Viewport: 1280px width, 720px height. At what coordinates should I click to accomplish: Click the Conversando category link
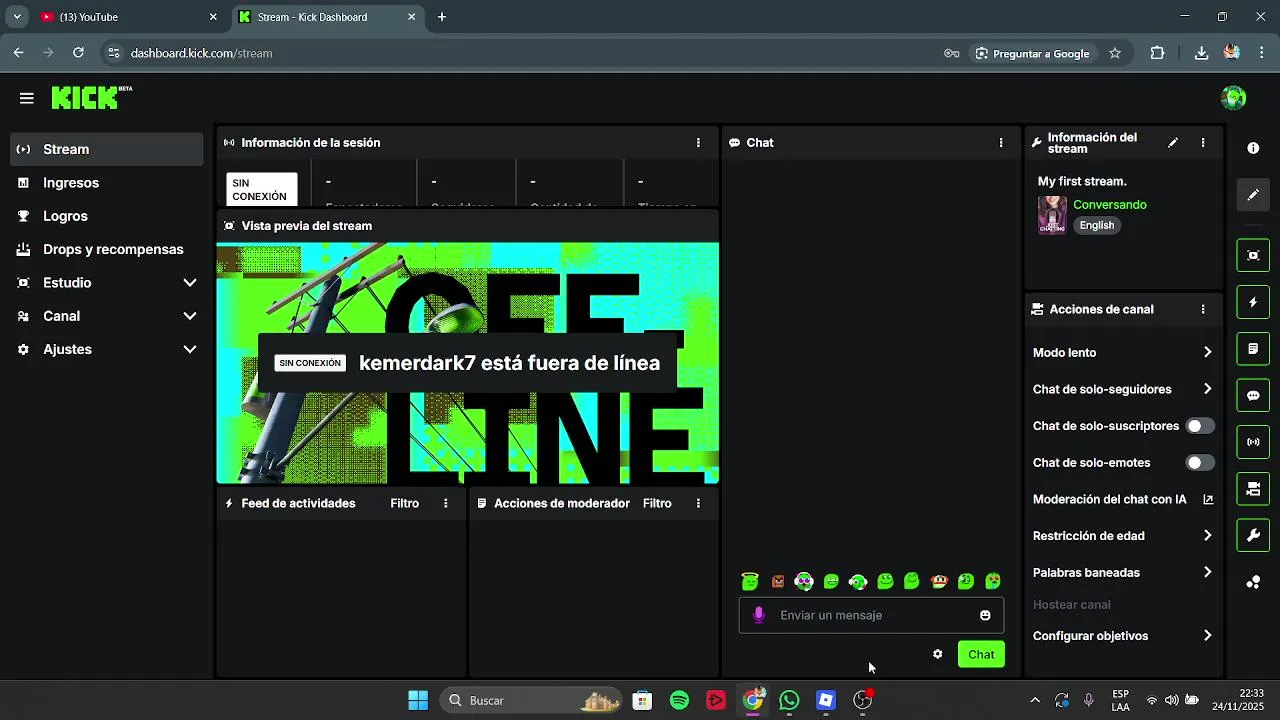click(x=1110, y=205)
